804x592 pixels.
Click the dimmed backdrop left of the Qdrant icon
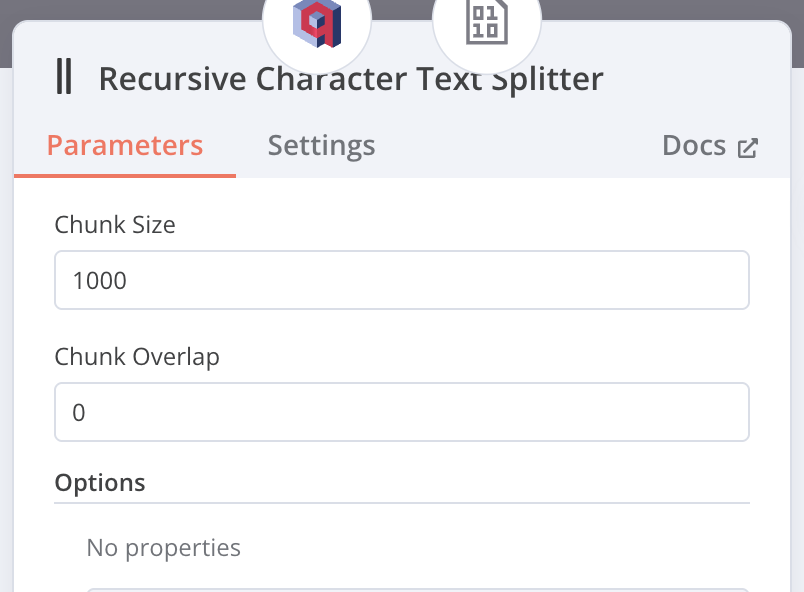[x=130, y=10]
